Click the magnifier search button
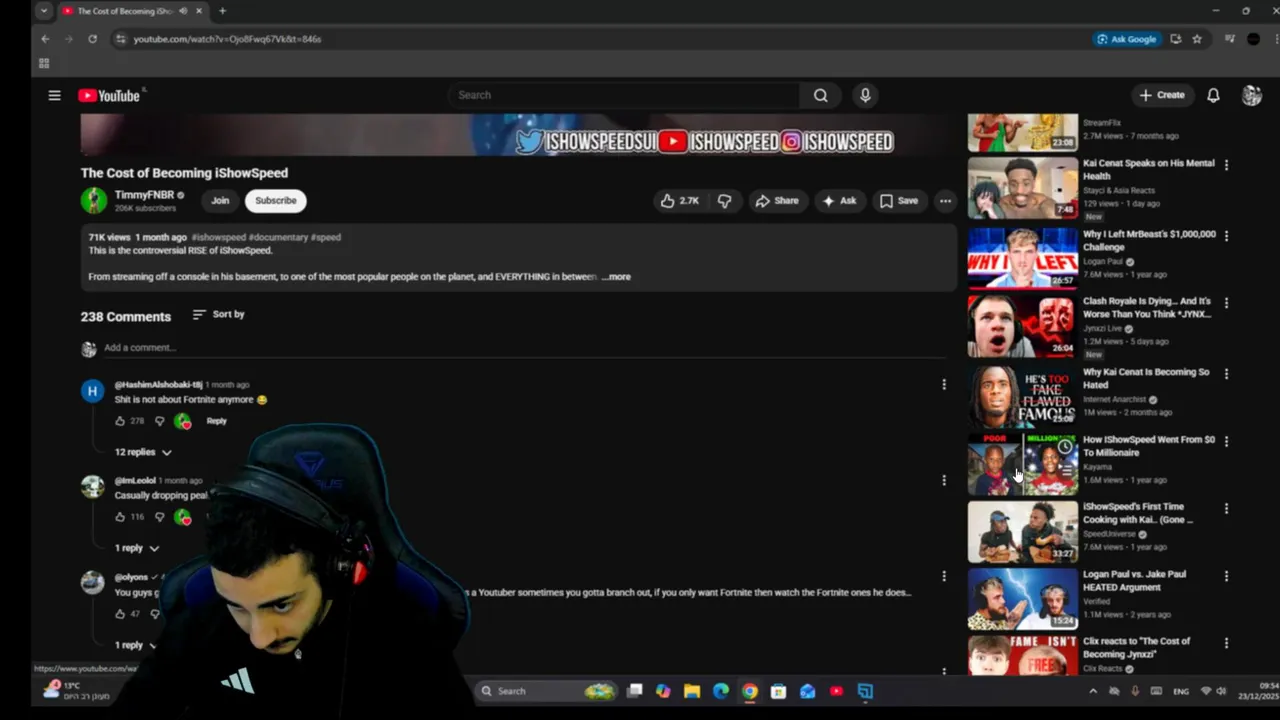The image size is (1280, 720). 820,95
